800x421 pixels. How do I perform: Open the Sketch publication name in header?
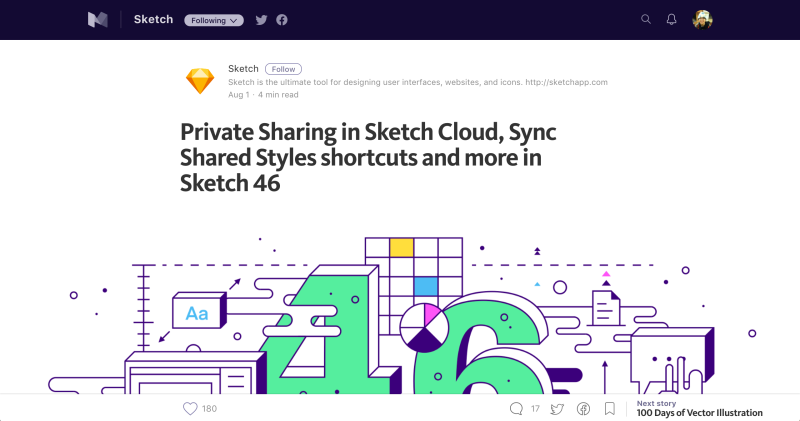(153, 19)
